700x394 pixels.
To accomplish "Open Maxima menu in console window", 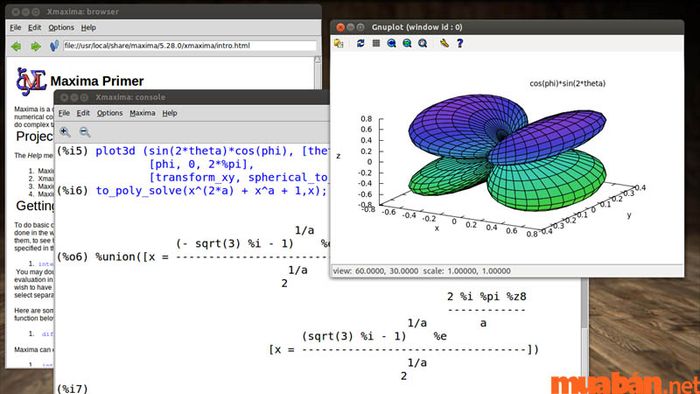I will coord(142,113).
